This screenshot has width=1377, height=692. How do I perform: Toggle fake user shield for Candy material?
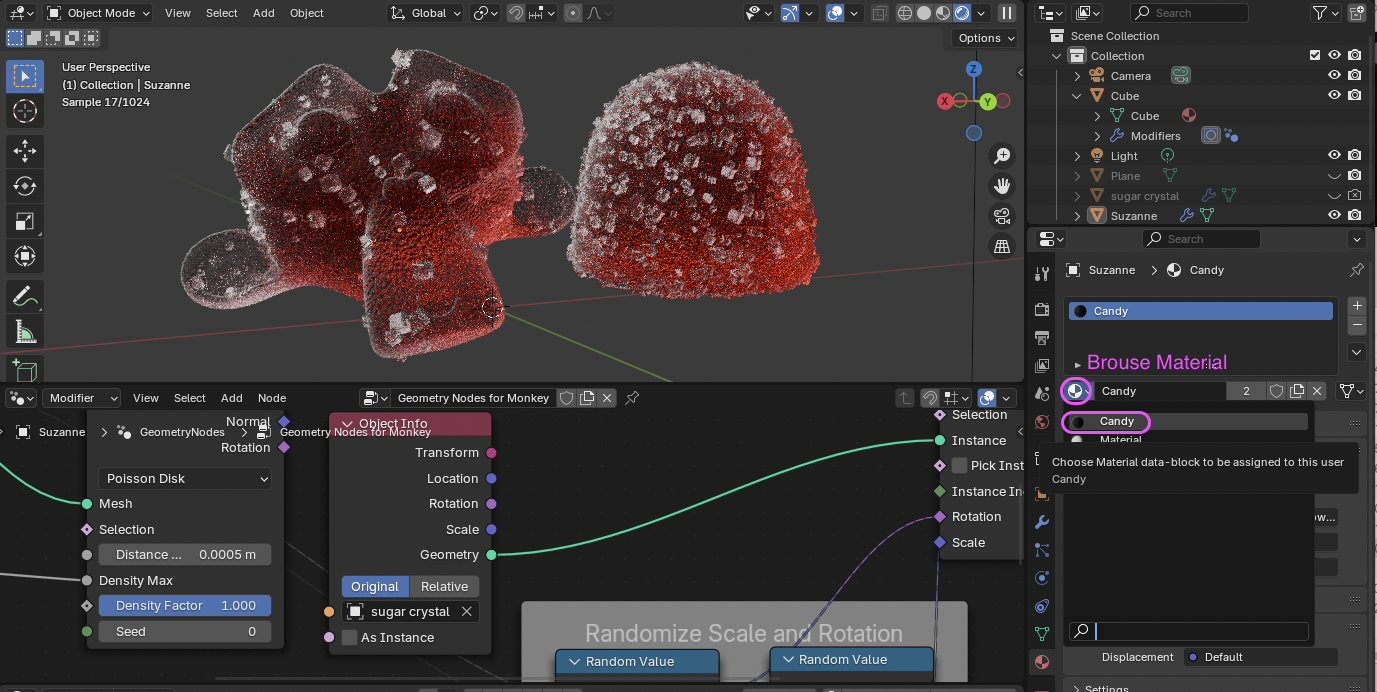[1276, 391]
